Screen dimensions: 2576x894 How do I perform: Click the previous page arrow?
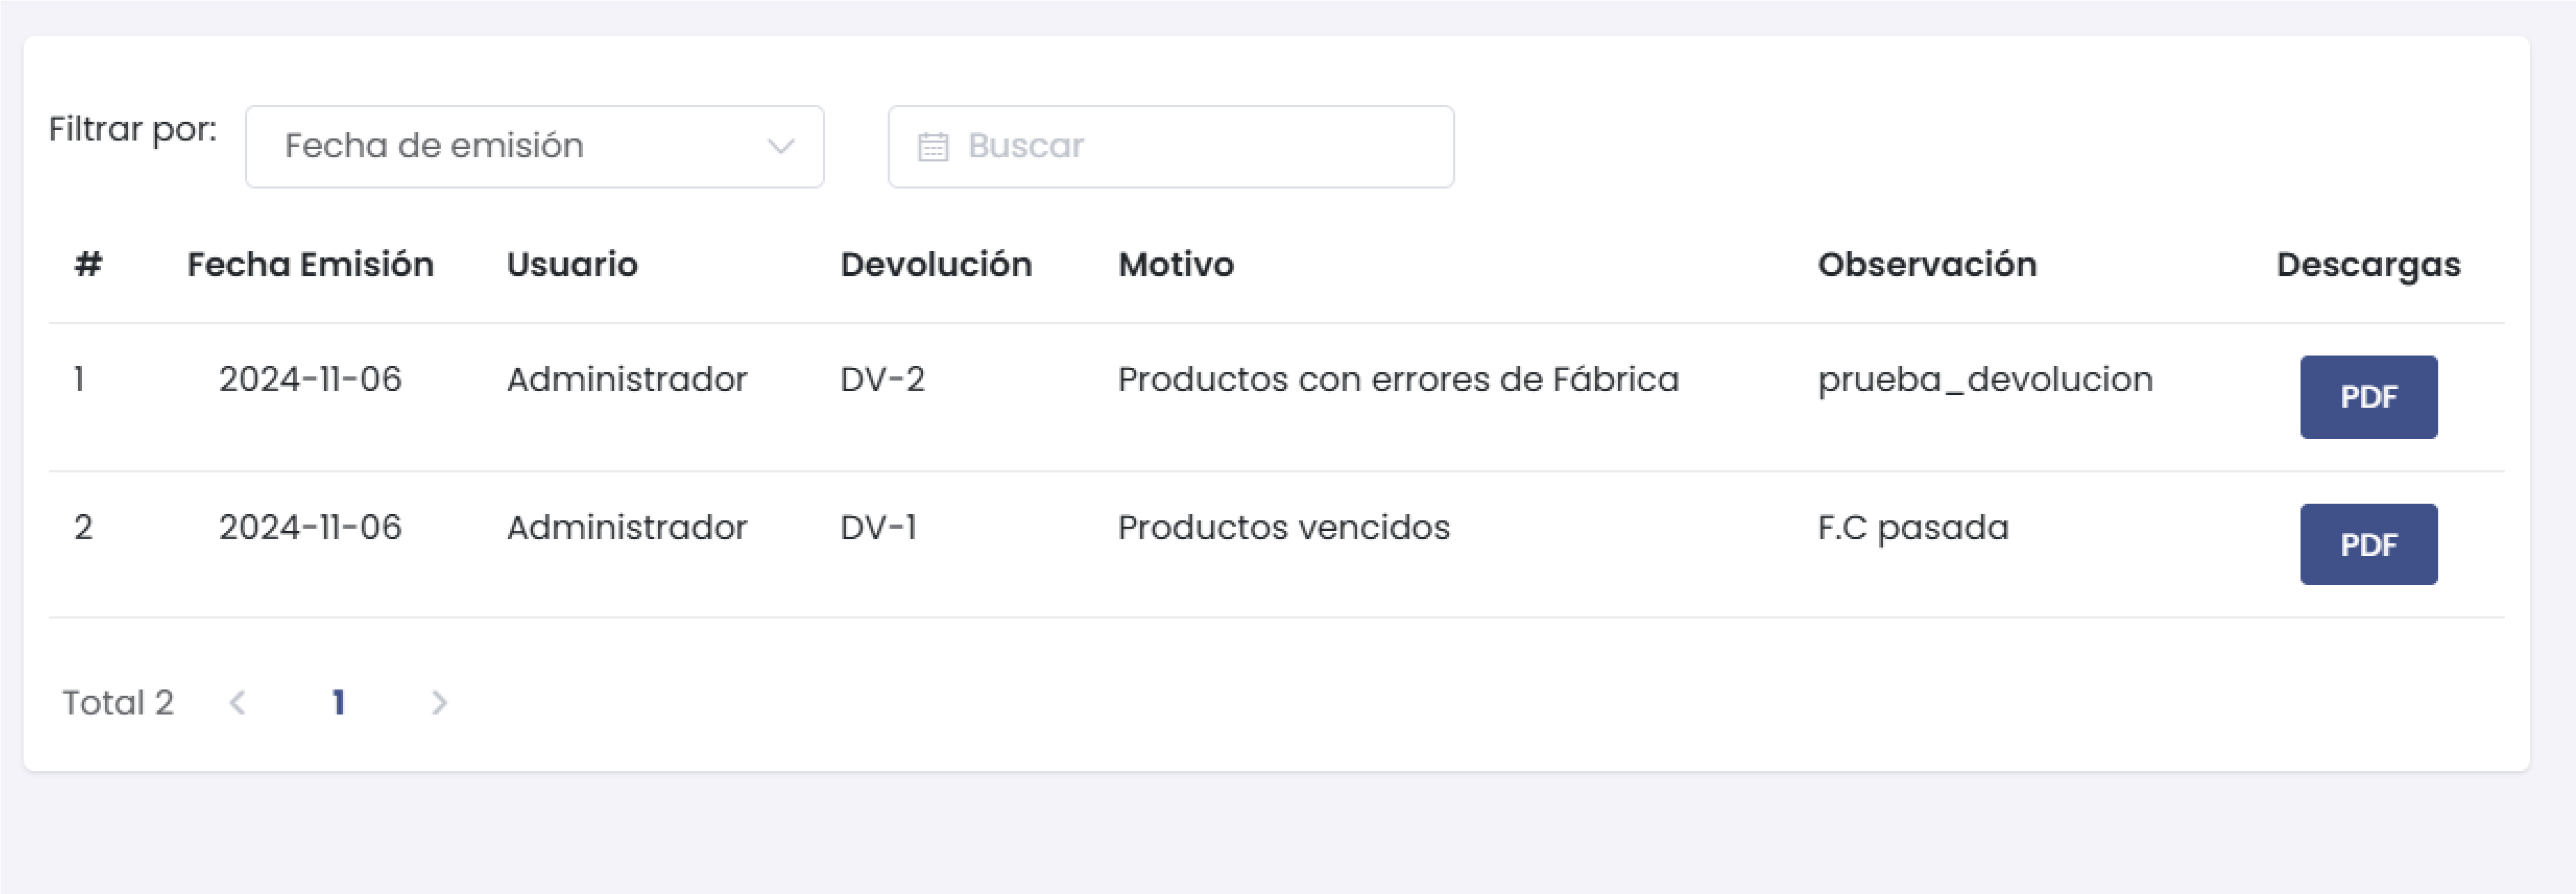pos(238,702)
